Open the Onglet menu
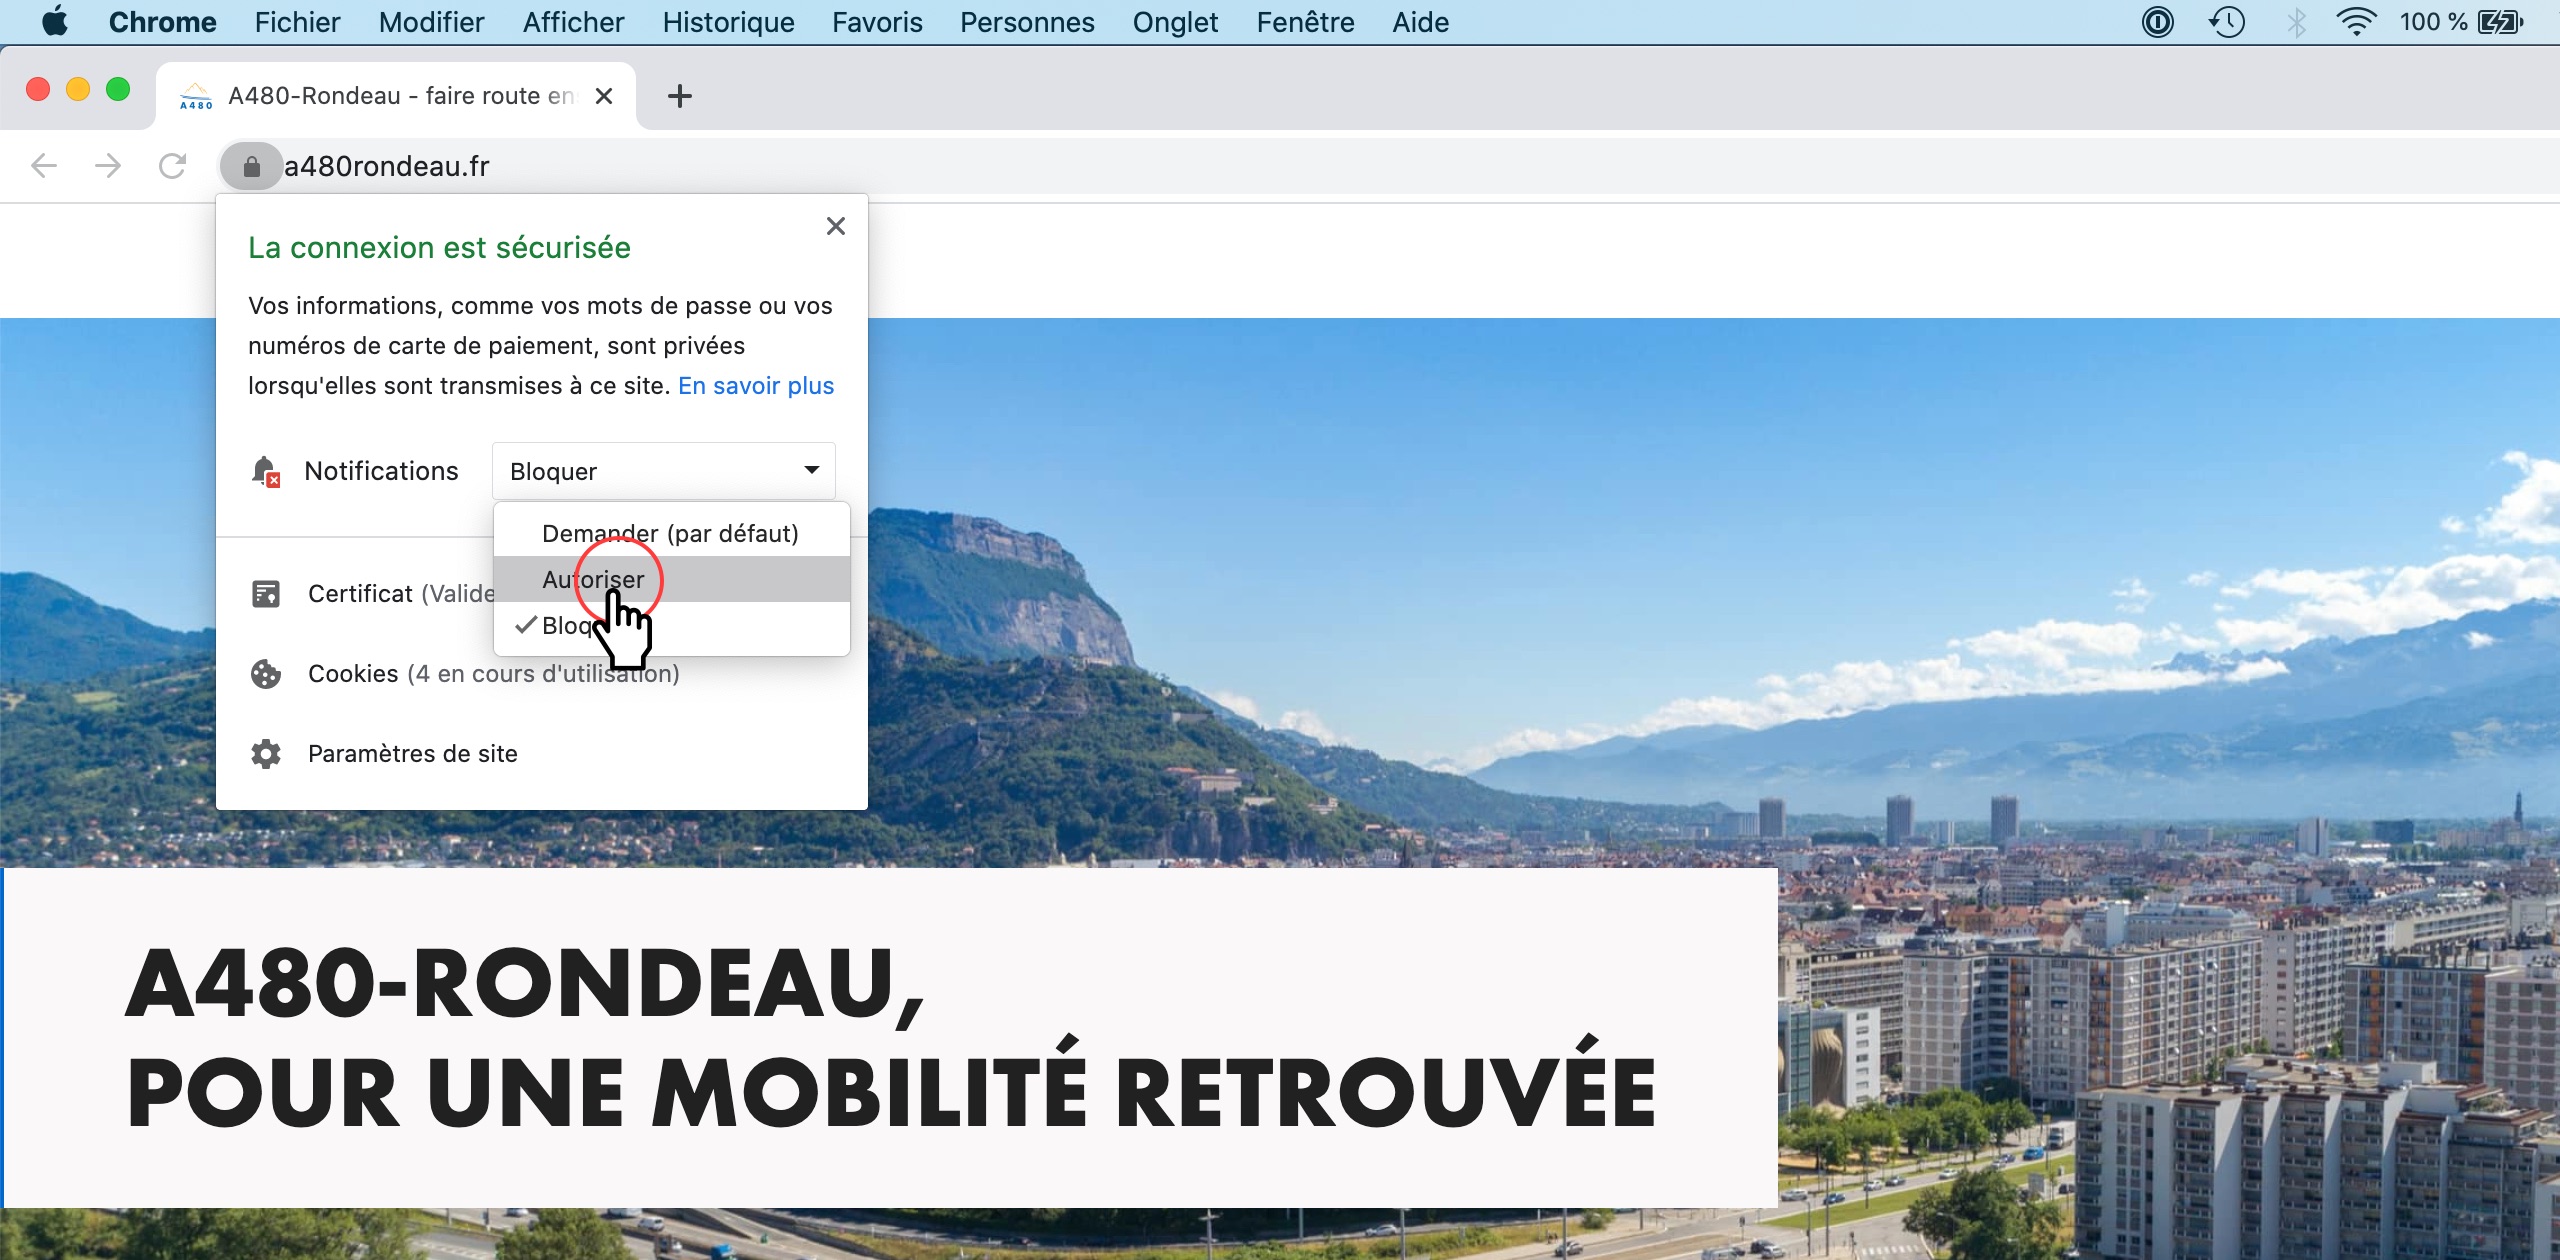Viewport: 2560px width, 1260px height. [x=1175, y=22]
